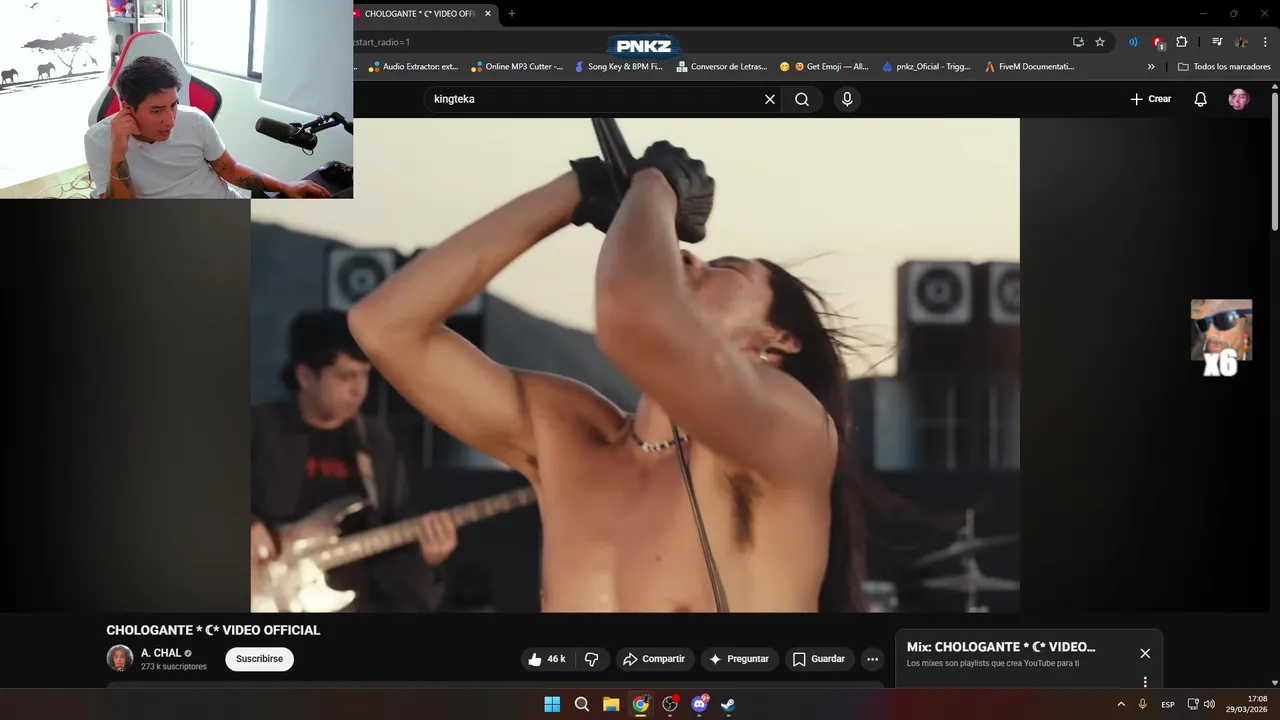The width and height of the screenshot is (1280, 720).
Task: Click the tray microphone indicator
Action: [1143, 704]
